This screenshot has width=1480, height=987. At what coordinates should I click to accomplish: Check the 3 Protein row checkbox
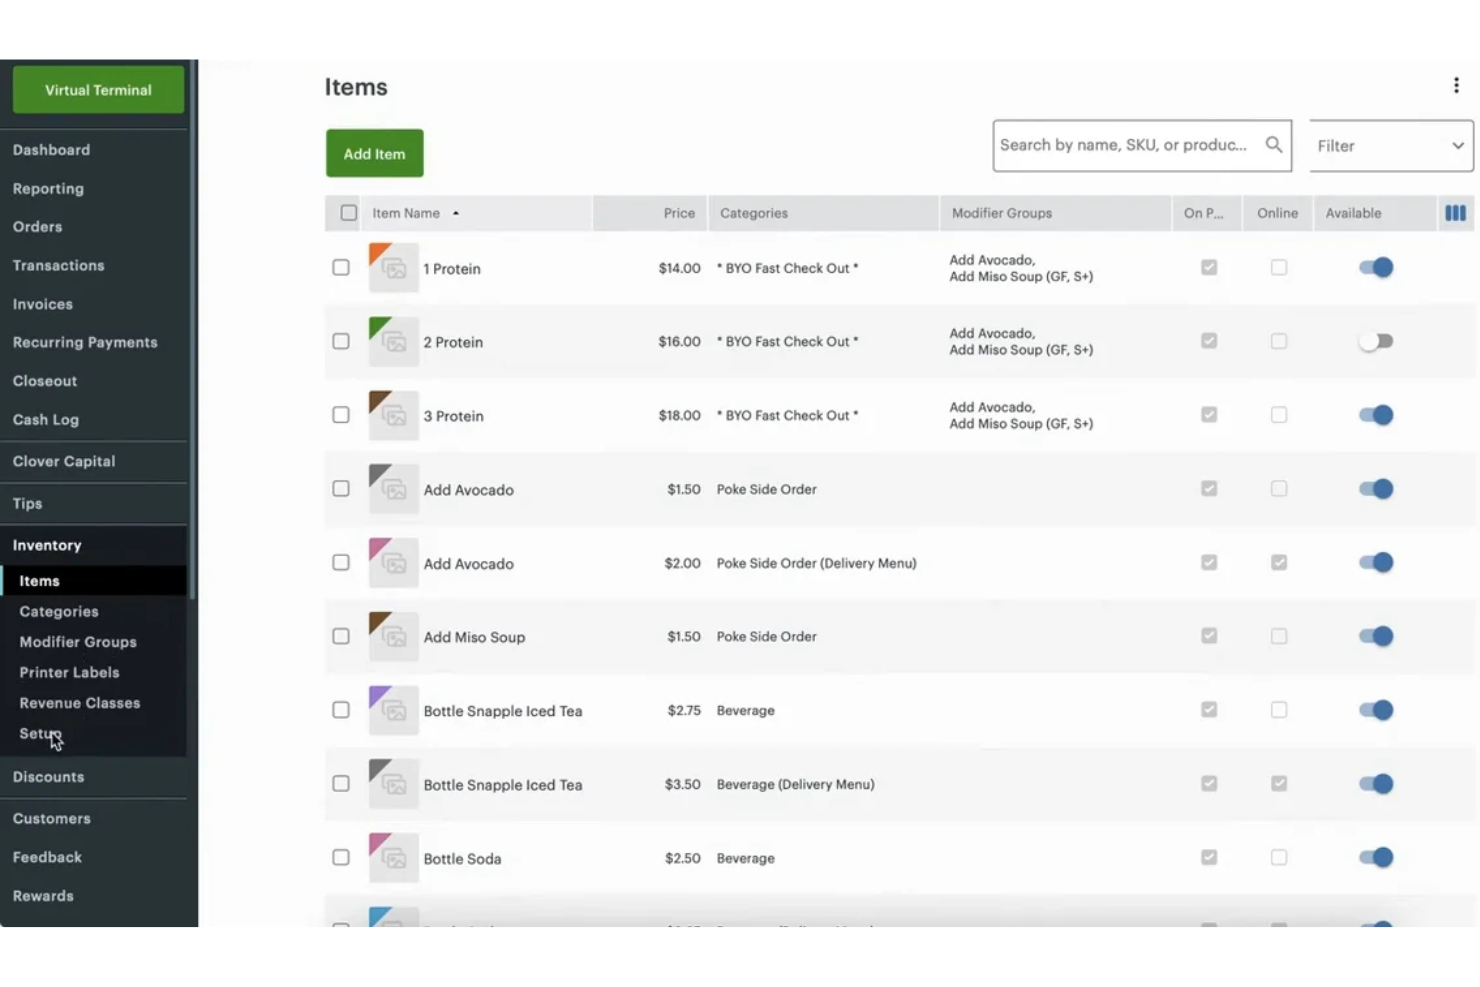tap(340, 414)
